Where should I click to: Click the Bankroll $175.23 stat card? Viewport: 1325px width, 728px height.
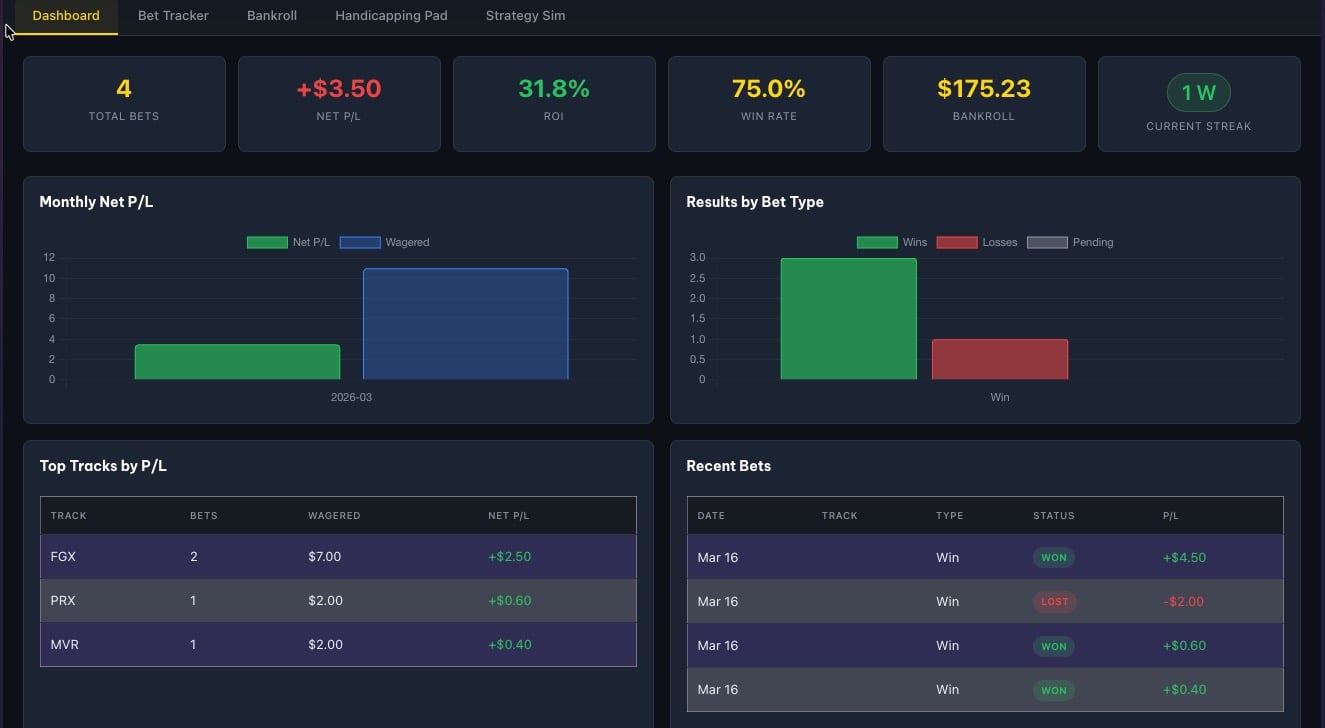tap(984, 103)
